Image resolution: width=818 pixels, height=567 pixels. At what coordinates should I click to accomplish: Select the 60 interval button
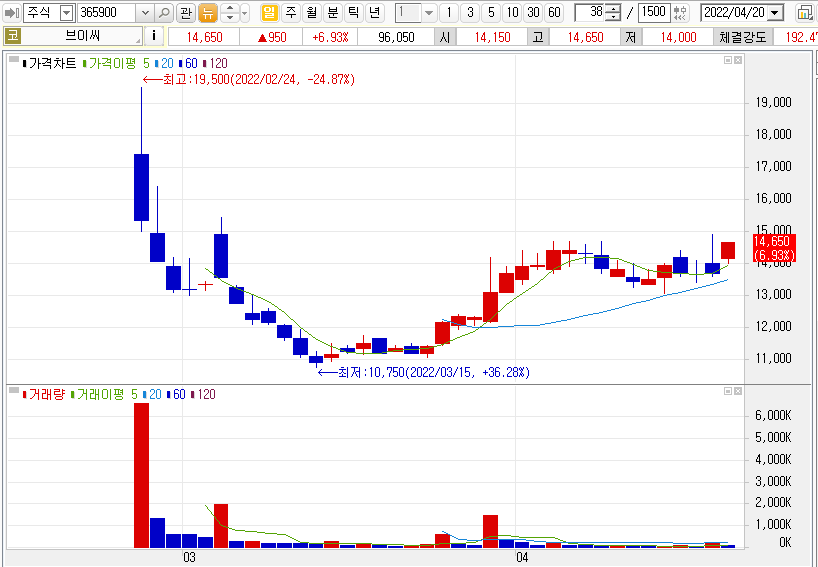coord(554,13)
